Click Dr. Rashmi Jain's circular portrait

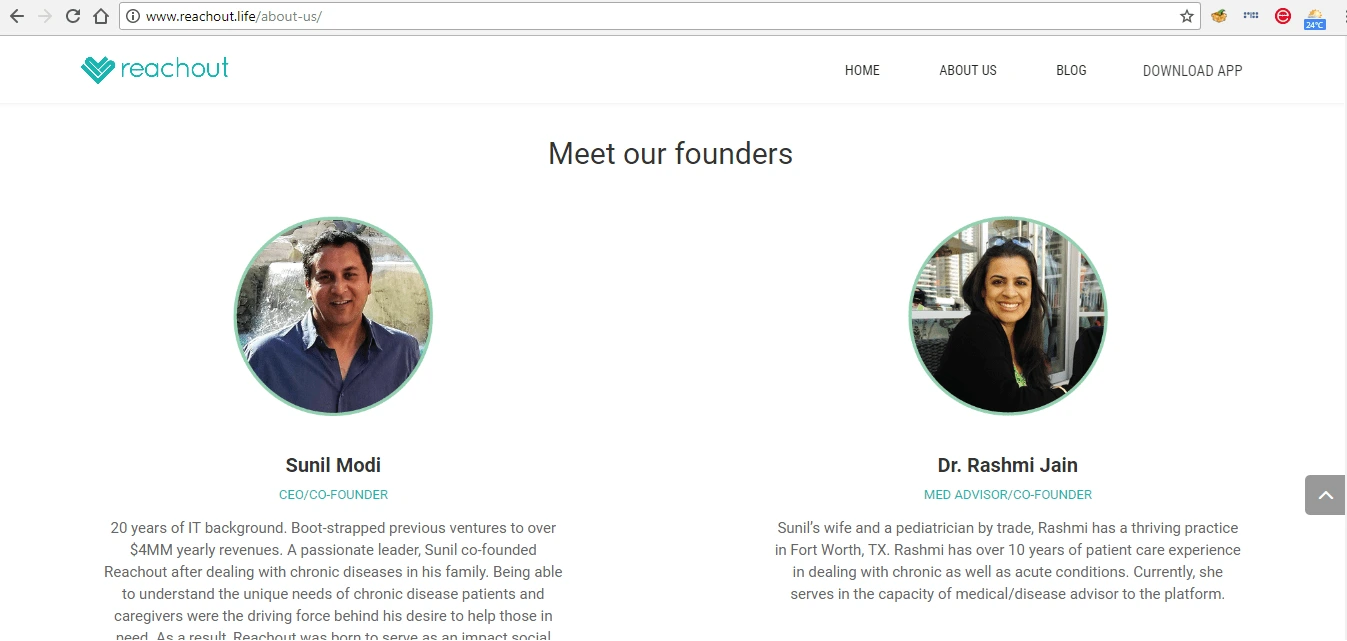tap(1008, 316)
